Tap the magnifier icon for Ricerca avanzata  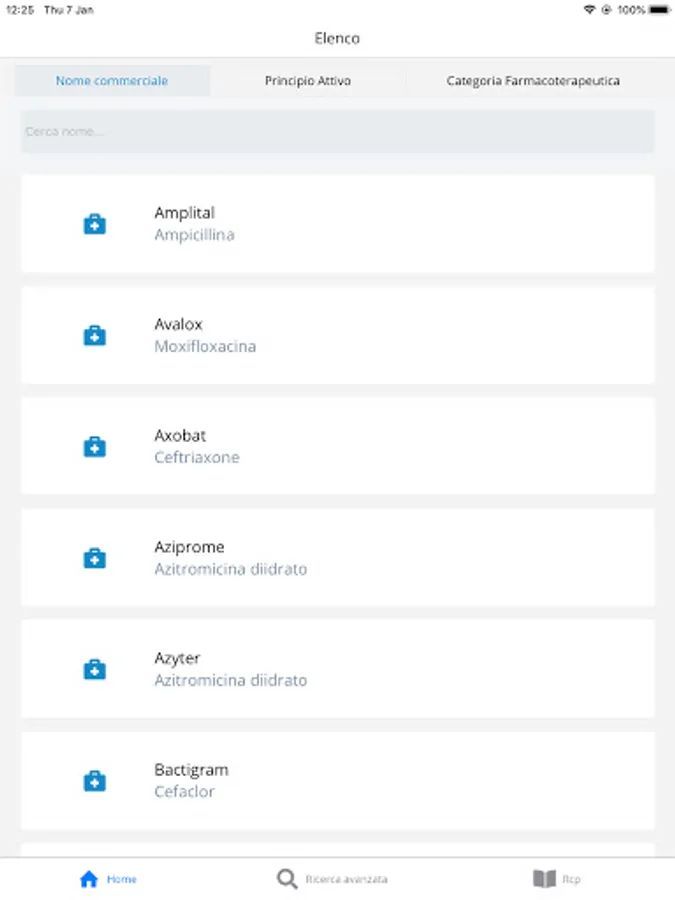(x=287, y=879)
